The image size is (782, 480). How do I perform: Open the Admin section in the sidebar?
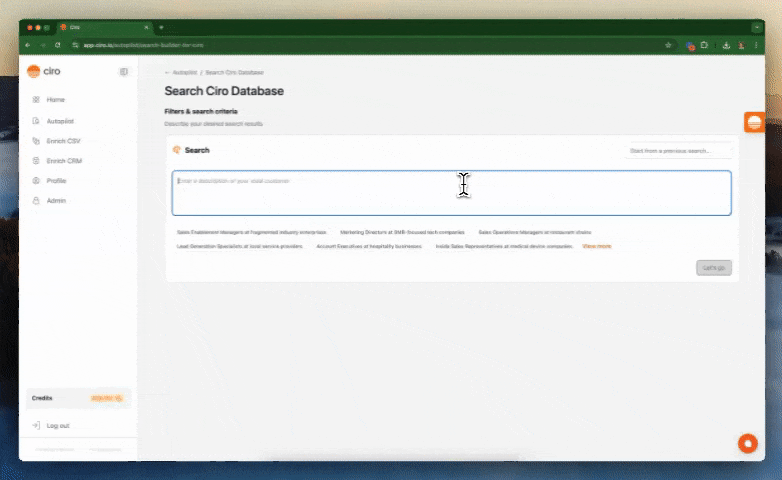click(x=56, y=201)
